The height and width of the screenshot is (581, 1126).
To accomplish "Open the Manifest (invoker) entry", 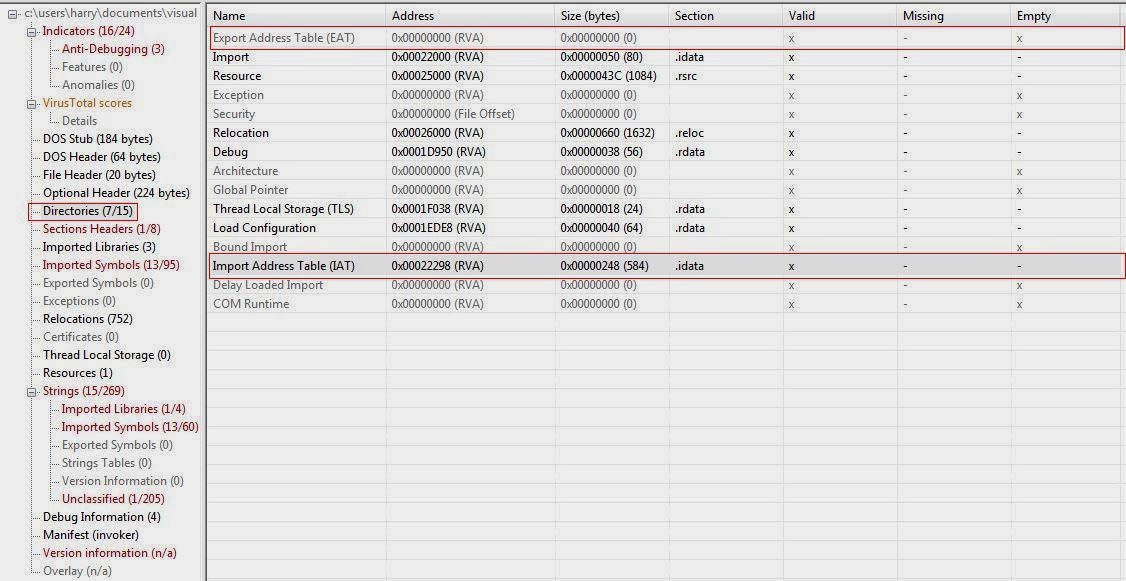I will point(85,535).
